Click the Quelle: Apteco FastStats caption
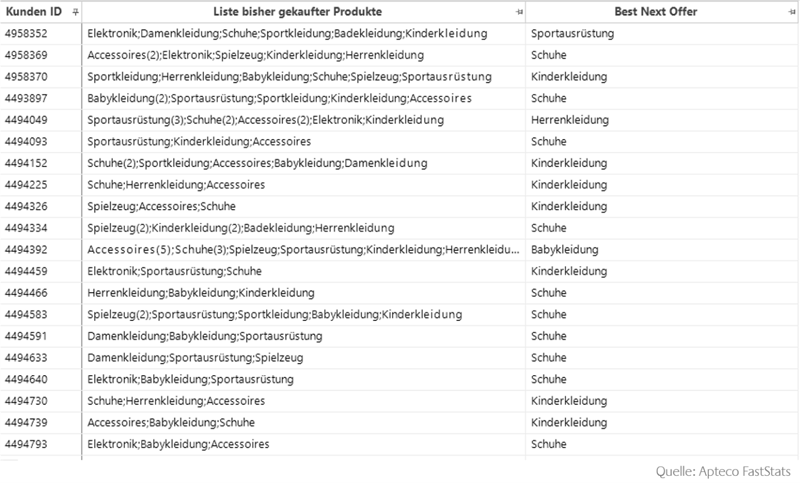This screenshot has height=488, width=800. point(723,471)
